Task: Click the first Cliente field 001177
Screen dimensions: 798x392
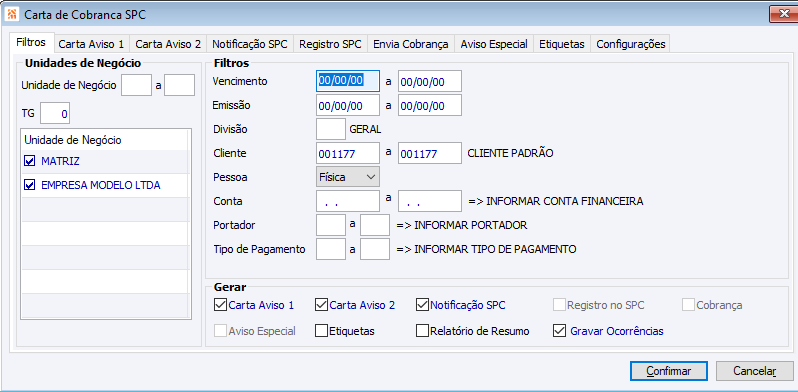Action: 348,153
